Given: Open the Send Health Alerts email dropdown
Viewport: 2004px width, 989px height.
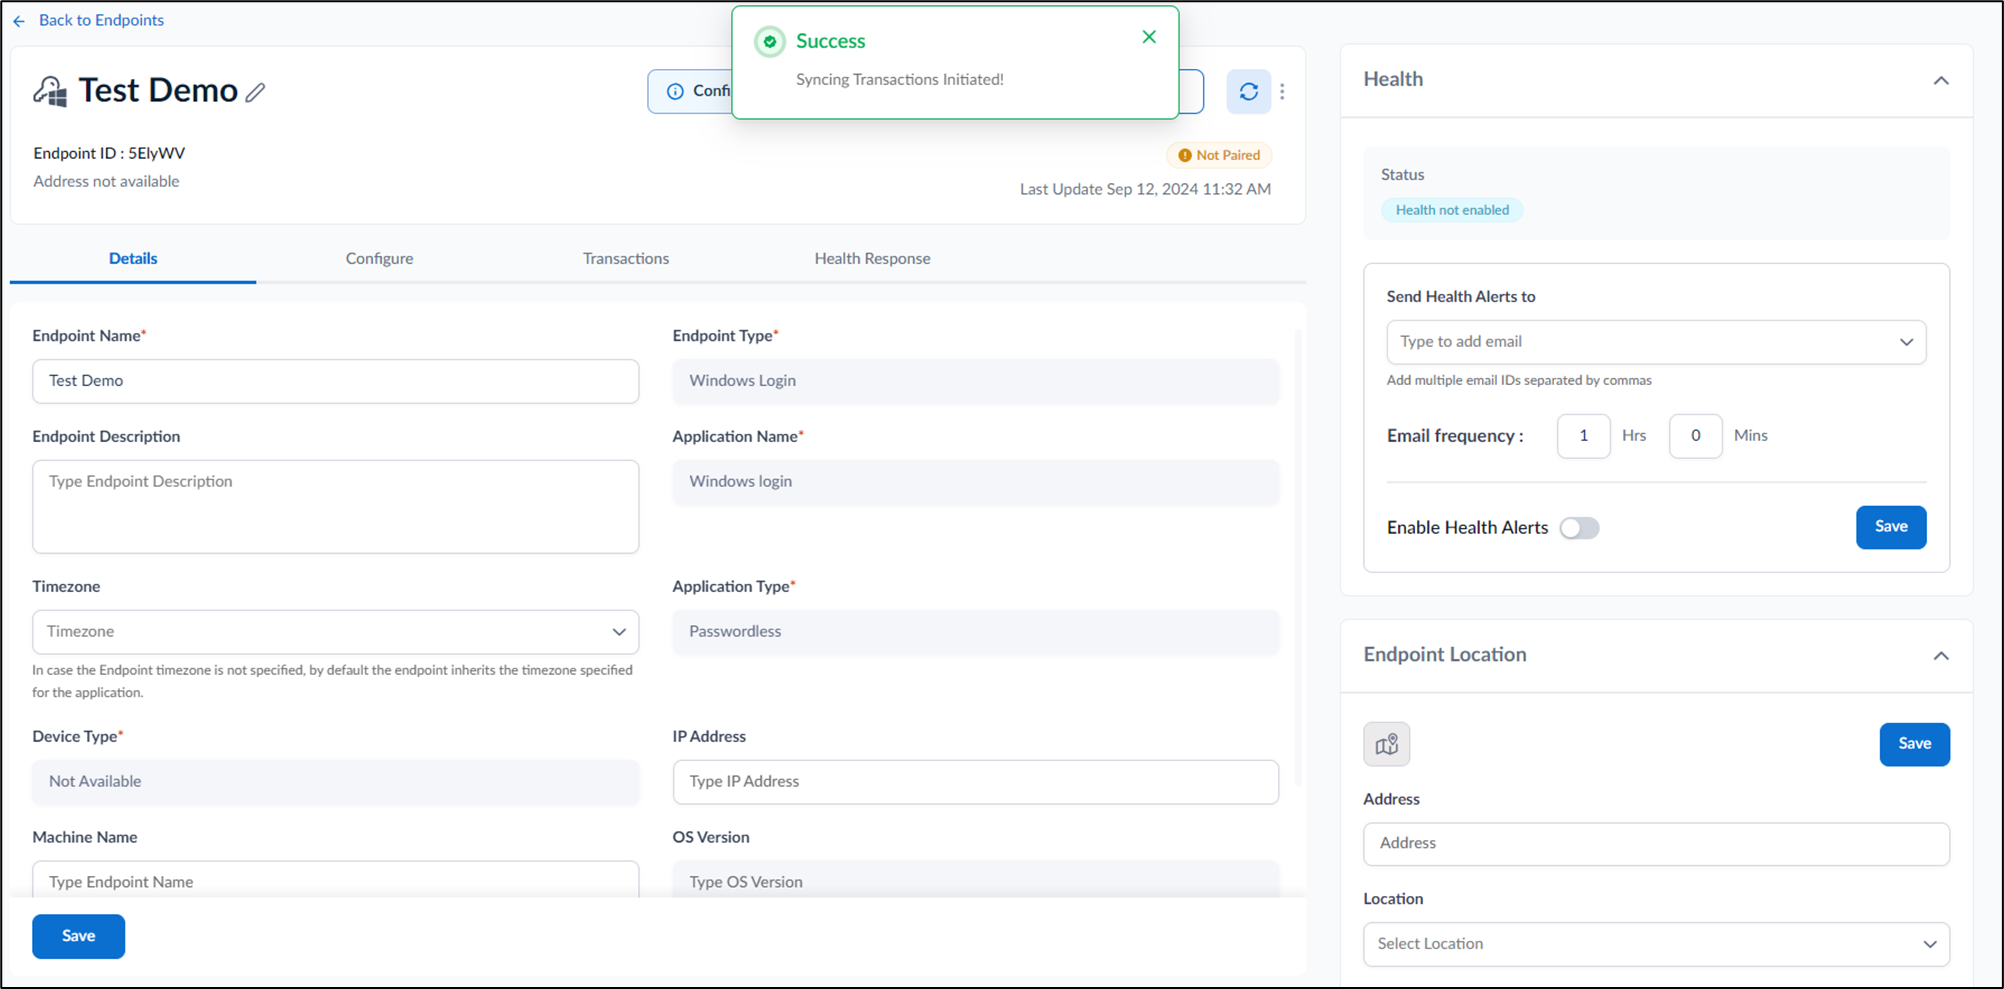Looking at the screenshot, I should (x=1656, y=342).
